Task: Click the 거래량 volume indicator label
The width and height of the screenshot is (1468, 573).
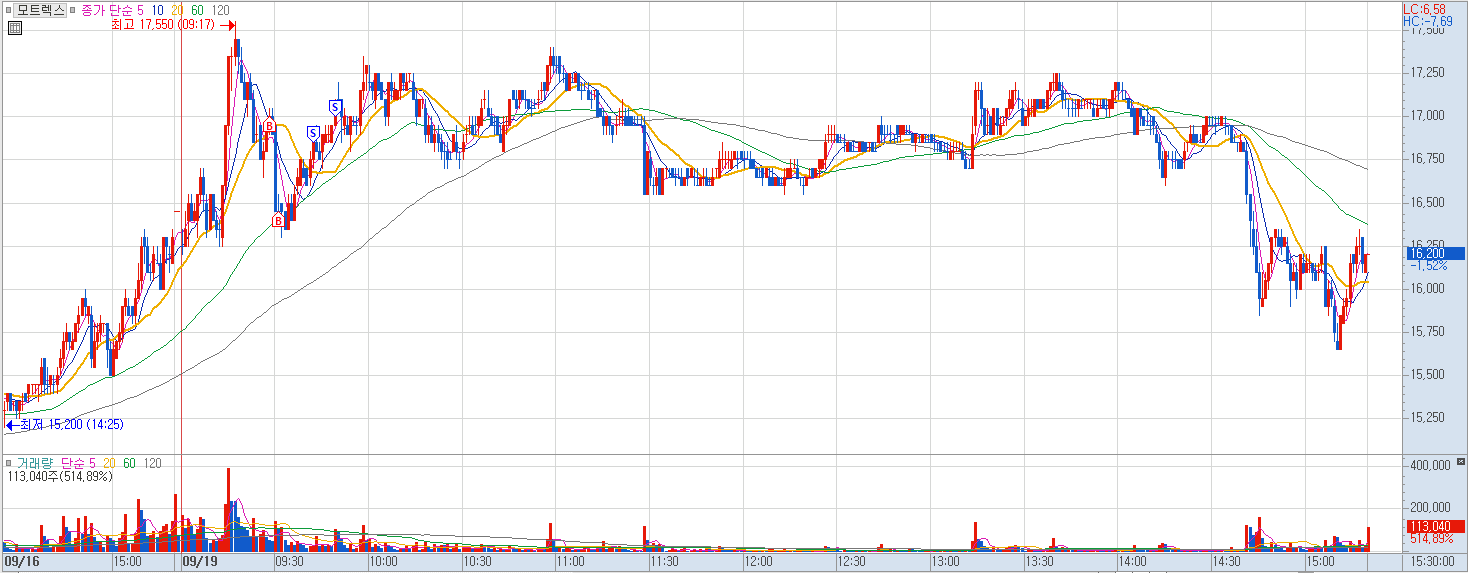Action: pyautogui.click(x=35, y=463)
